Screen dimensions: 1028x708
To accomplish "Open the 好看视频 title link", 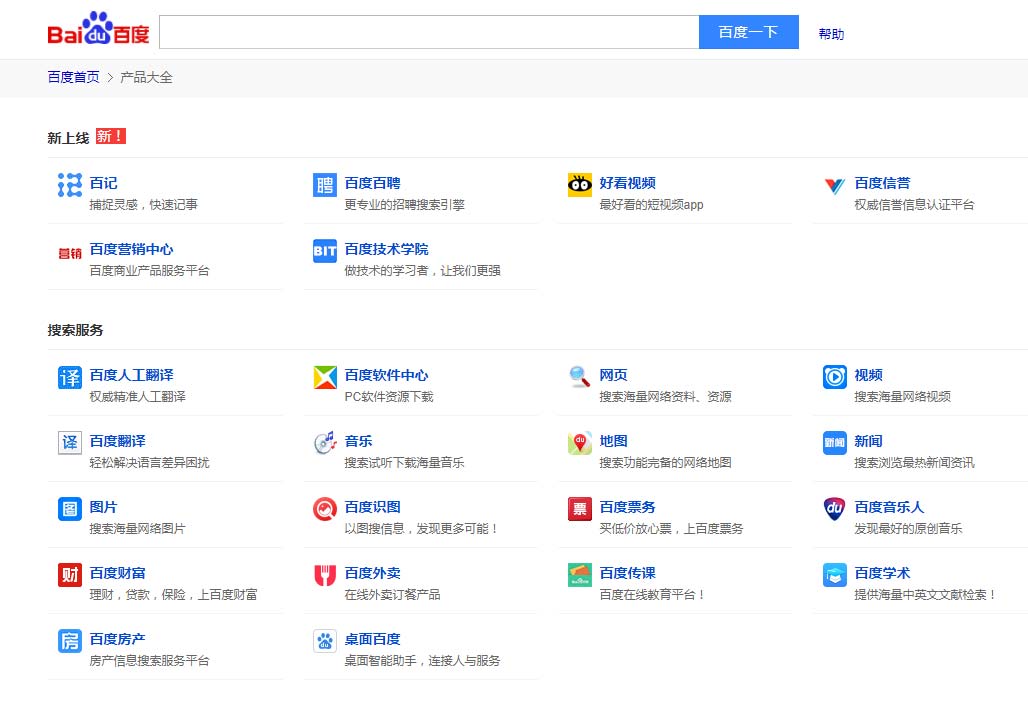I will click(x=627, y=183).
